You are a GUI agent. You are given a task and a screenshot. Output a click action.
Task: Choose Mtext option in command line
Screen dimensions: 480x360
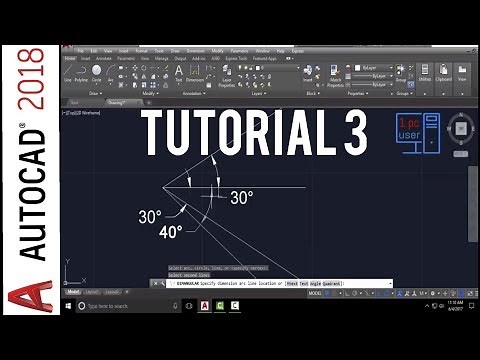(292, 283)
